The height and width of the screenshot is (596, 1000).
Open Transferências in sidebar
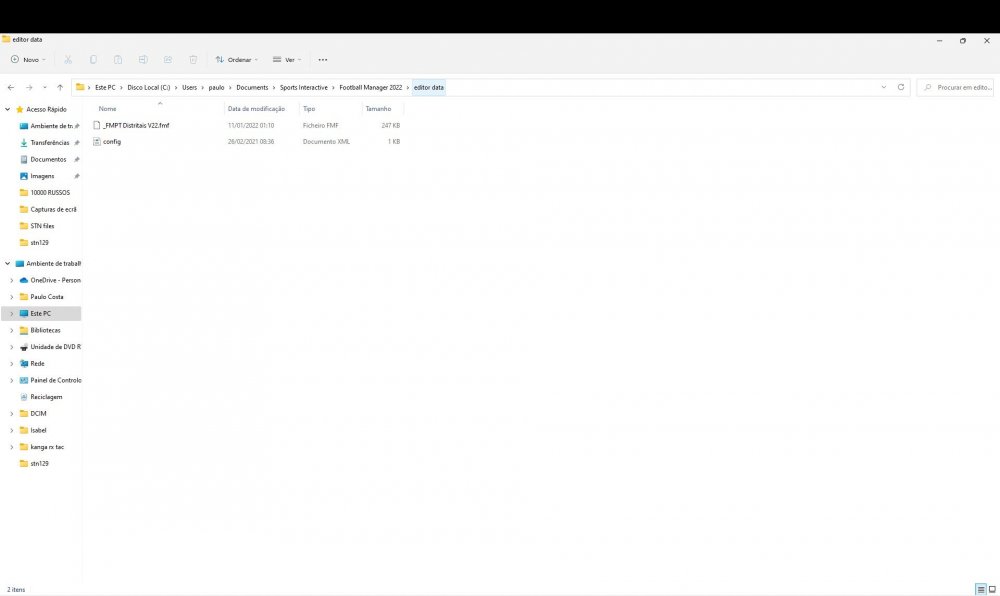point(50,143)
